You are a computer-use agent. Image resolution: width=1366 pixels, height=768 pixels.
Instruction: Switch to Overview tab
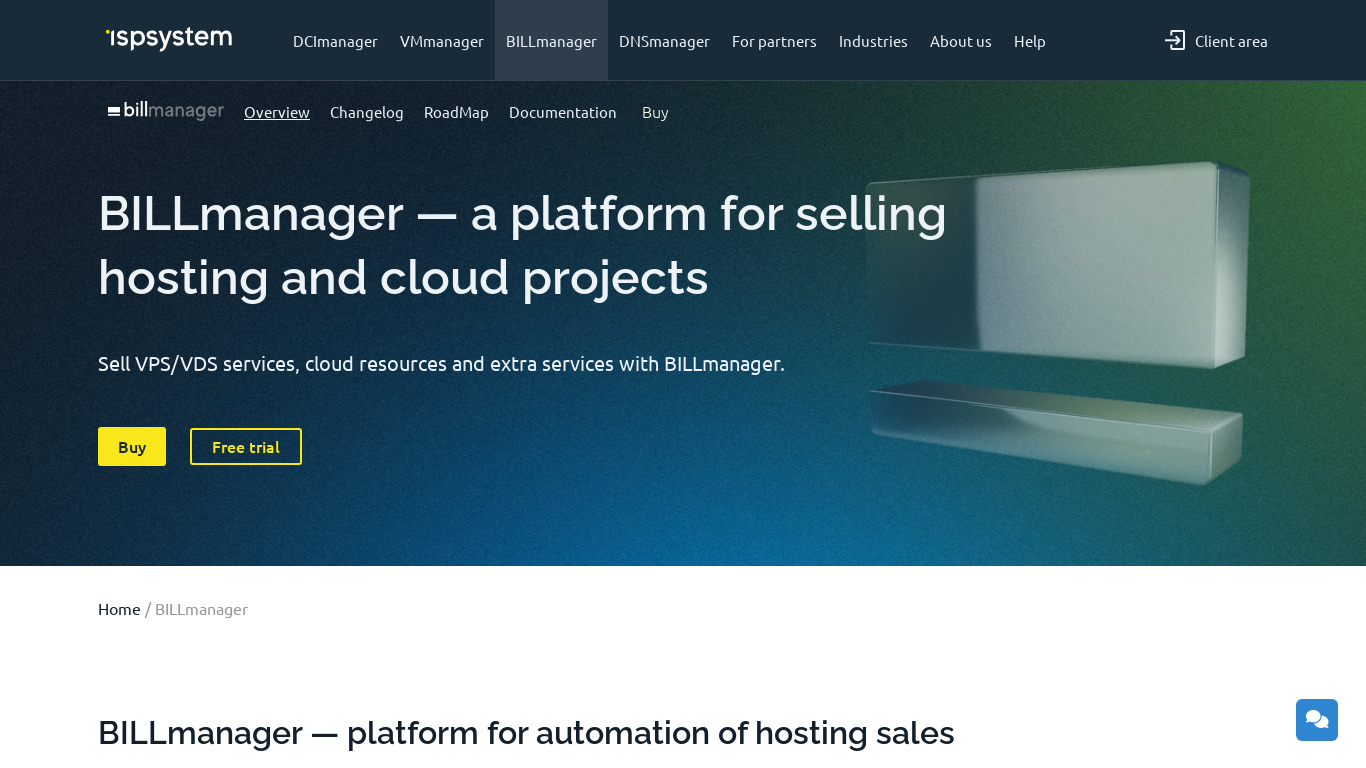pyautogui.click(x=277, y=112)
